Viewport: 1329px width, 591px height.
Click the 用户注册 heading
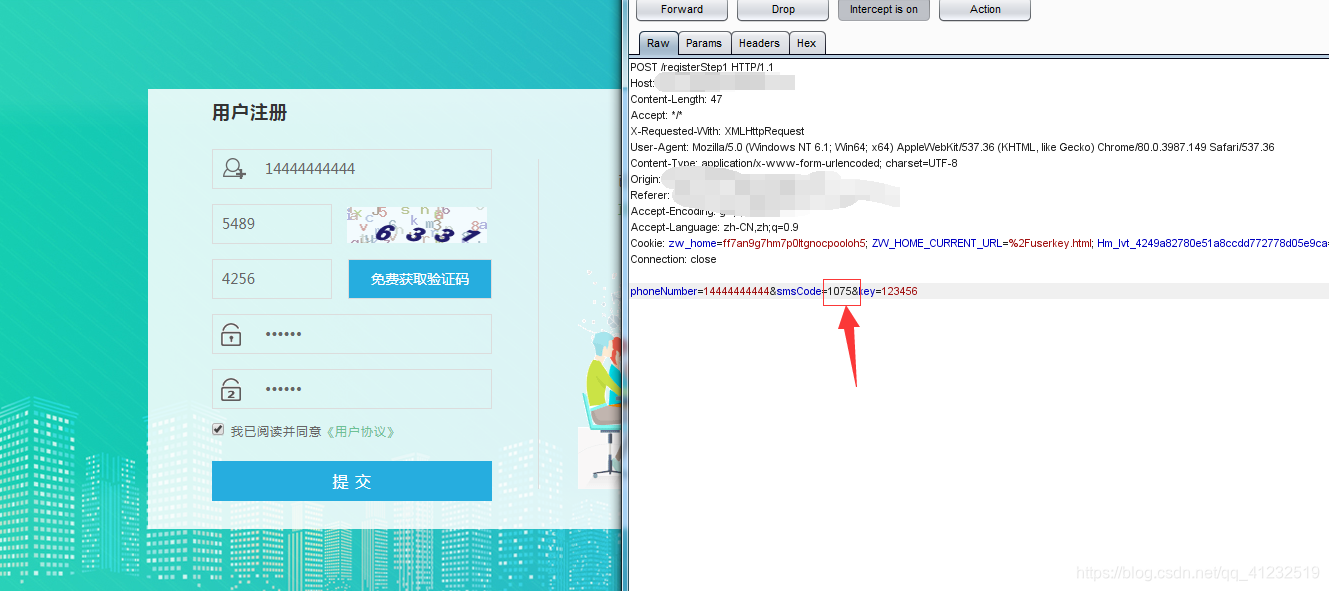pyautogui.click(x=250, y=112)
